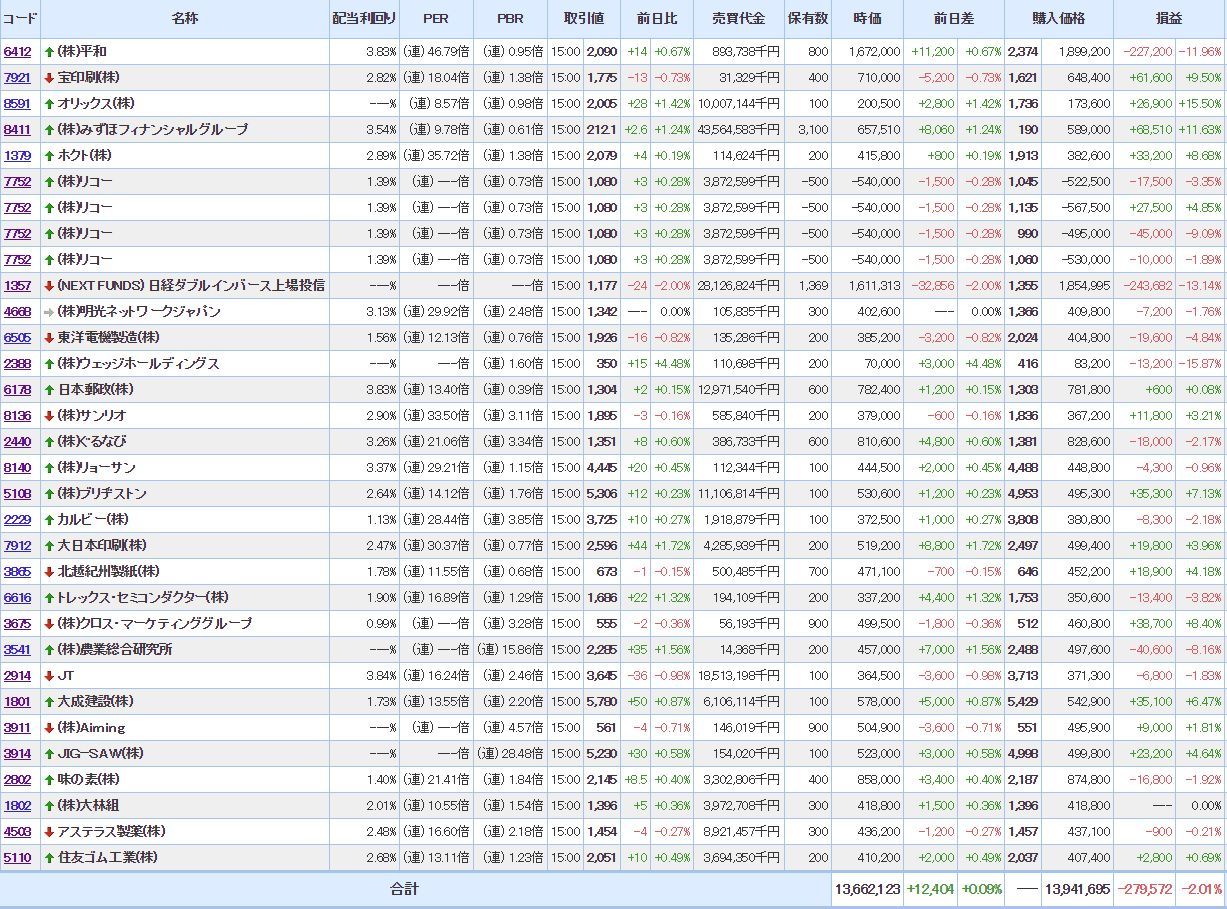This screenshot has width=1227, height=909.
Task: Click the green up arrow beside カルビー(株)
Action: coord(49,520)
